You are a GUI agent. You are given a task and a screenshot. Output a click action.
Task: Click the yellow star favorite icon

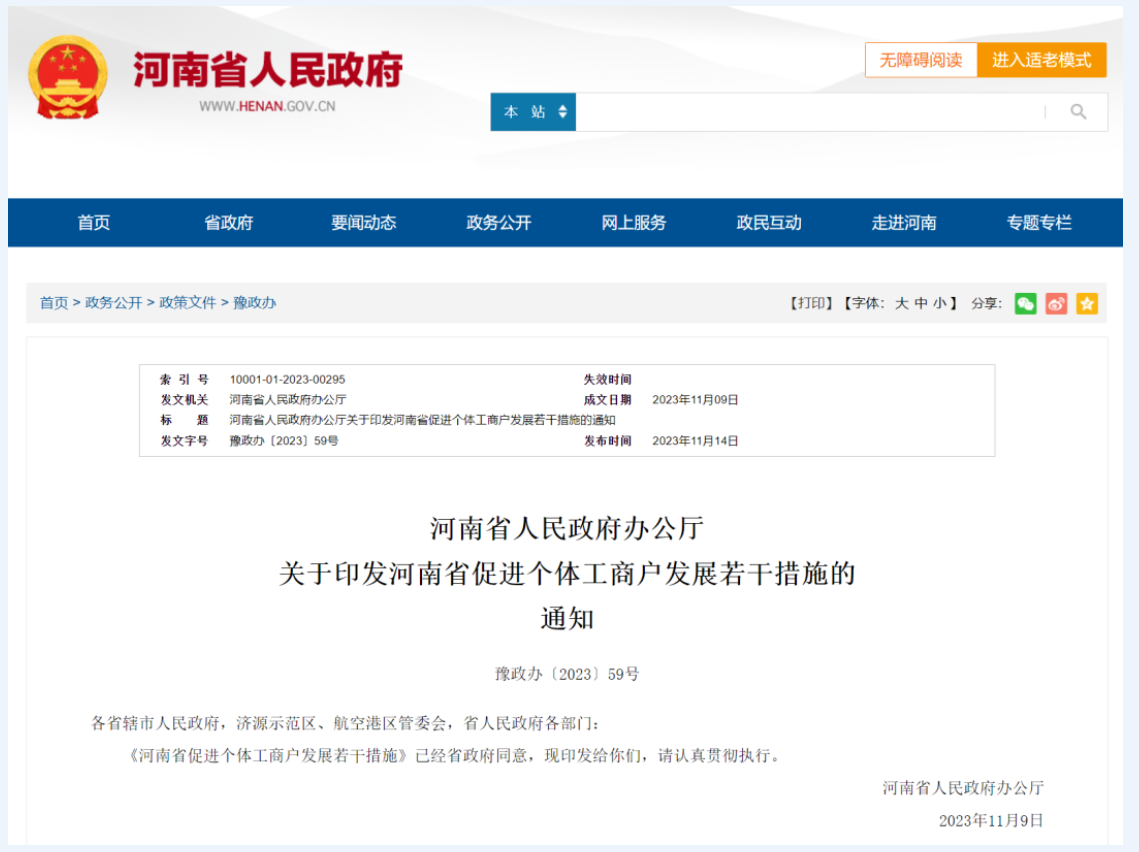pos(1087,303)
